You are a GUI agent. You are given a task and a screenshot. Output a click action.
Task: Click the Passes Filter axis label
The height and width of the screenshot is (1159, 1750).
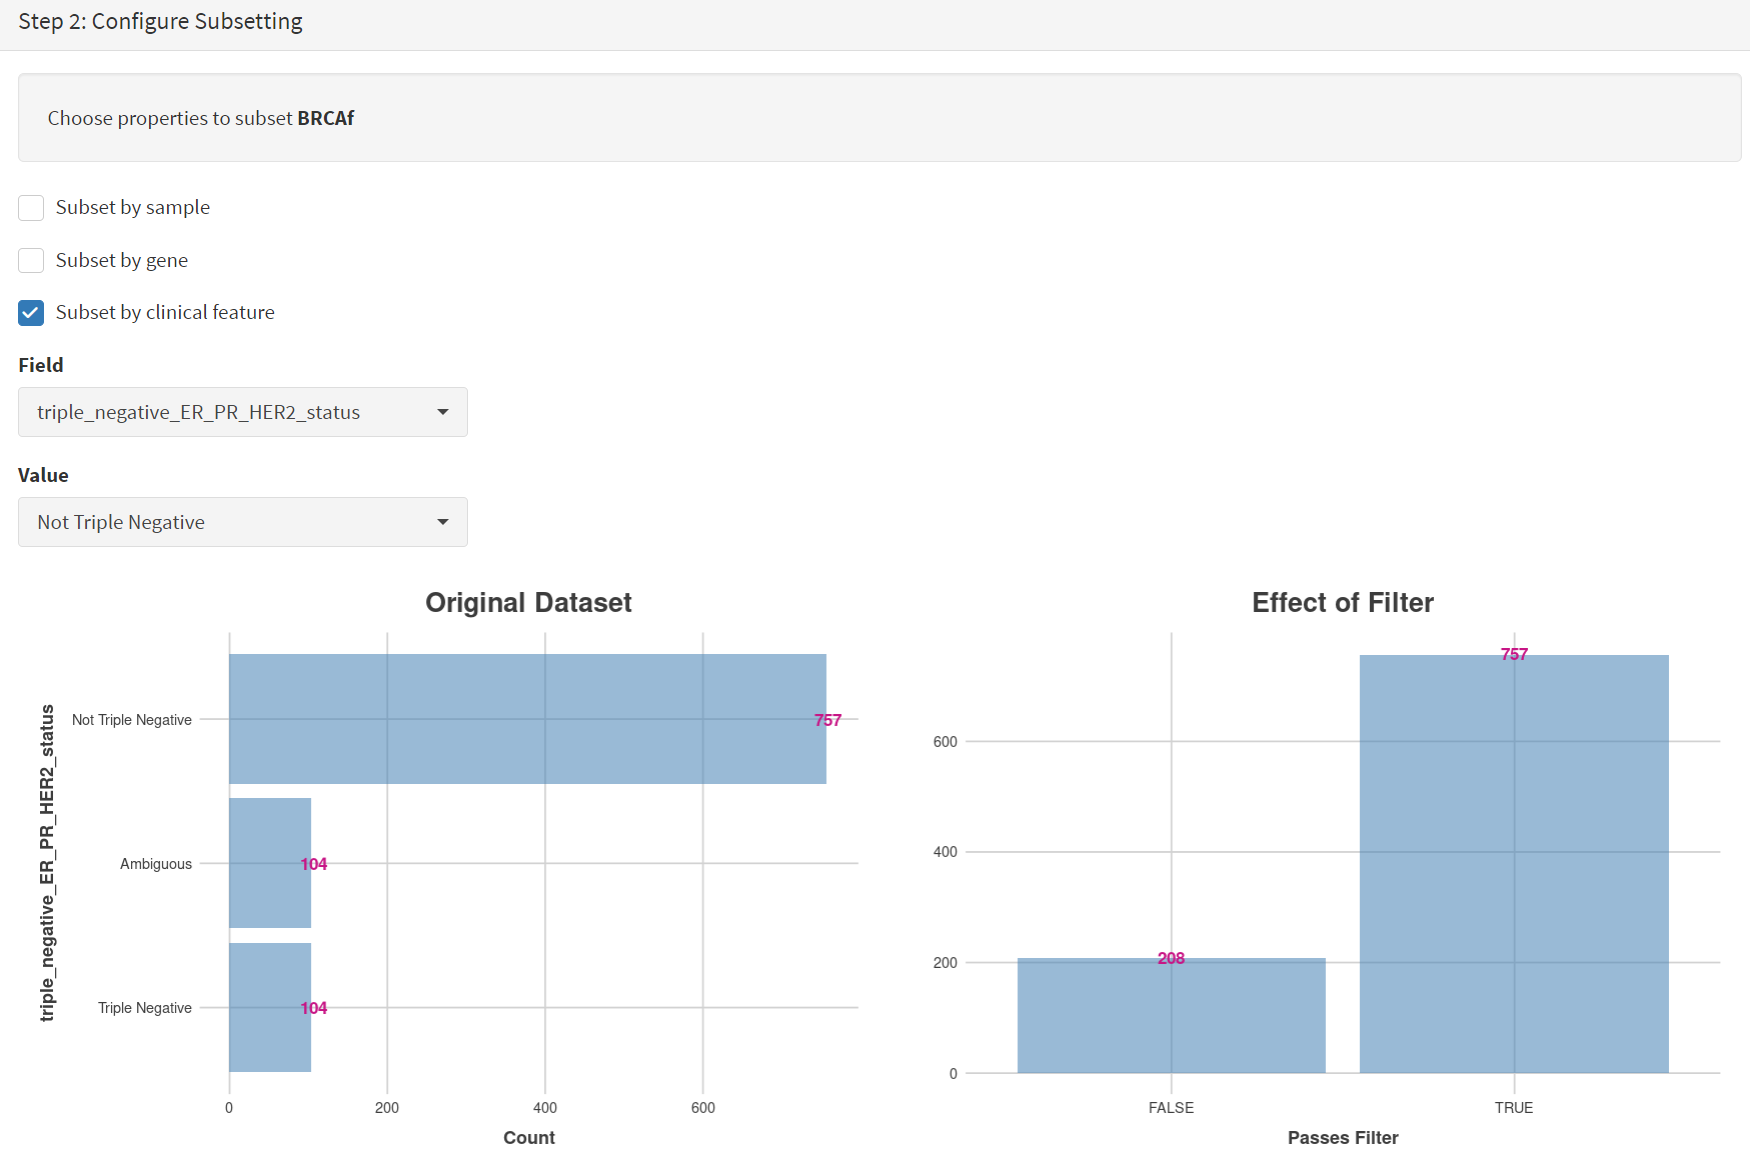(1343, 1137)
